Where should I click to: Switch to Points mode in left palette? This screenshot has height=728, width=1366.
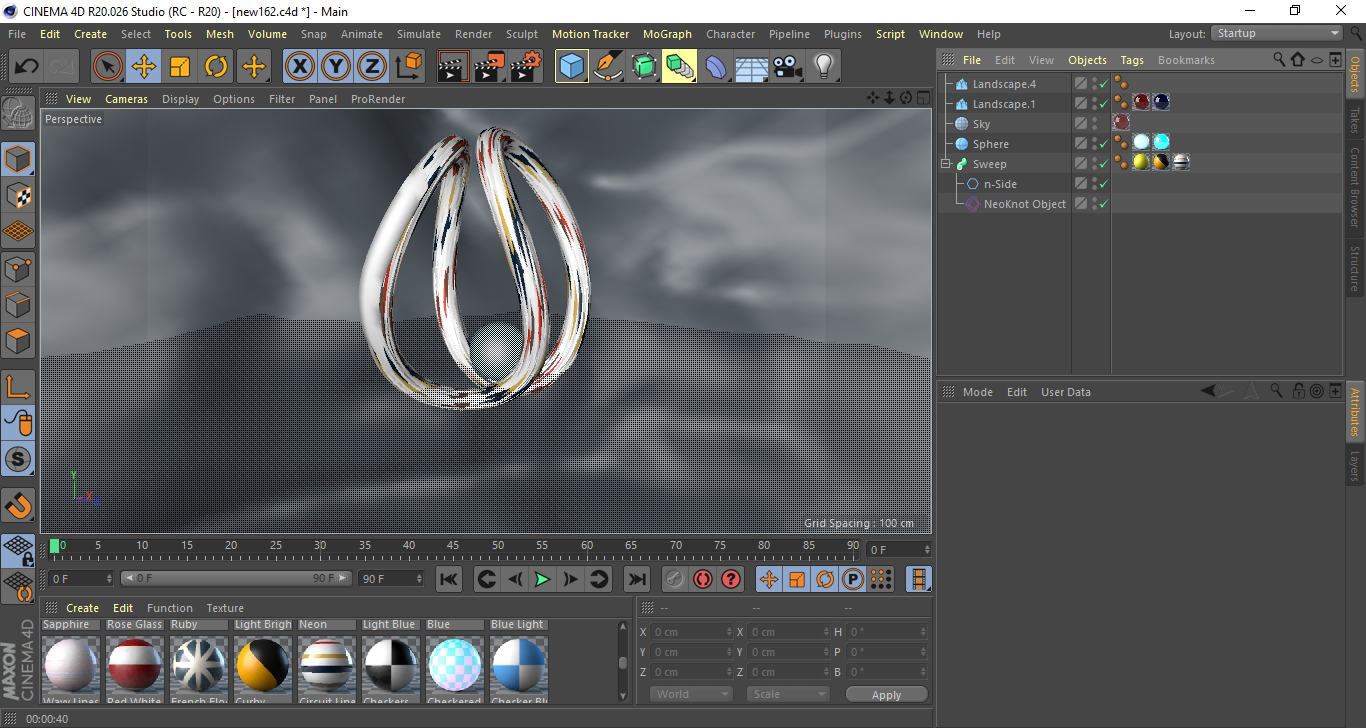click(x=18, y=268)
